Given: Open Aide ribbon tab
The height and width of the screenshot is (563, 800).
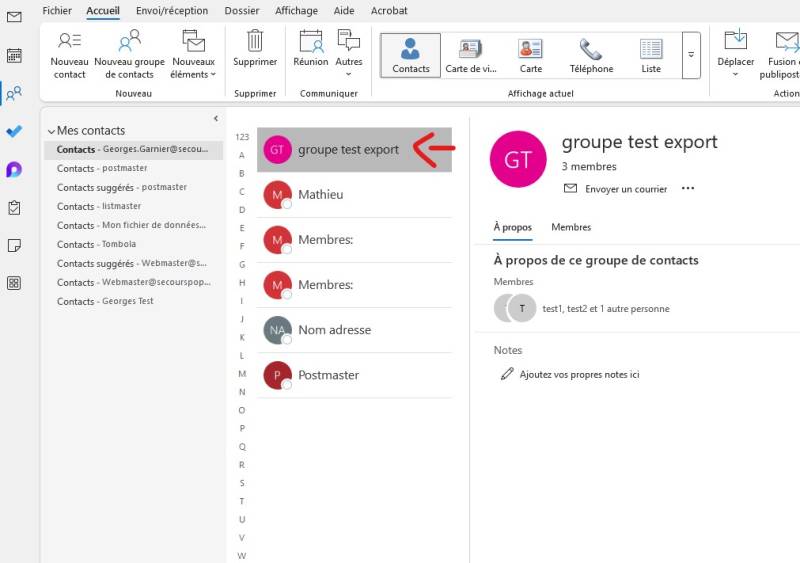Looking at the screenshot, I should 344,11.
